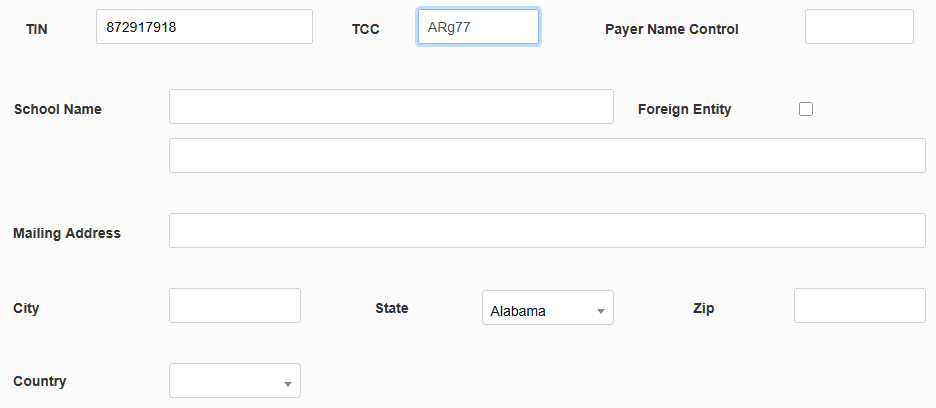The height and width of the screenshot is (408, 936).
Task: Click the Mailing Address input field
Action: pyautogui.click(x=547, y=231)
